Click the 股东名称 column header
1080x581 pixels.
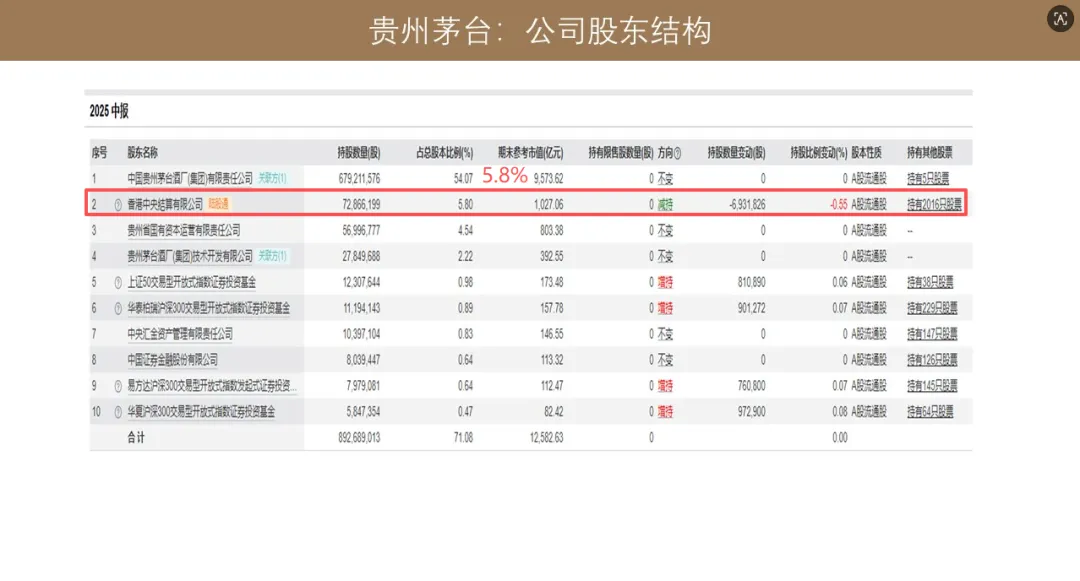(x=143, y=153)
